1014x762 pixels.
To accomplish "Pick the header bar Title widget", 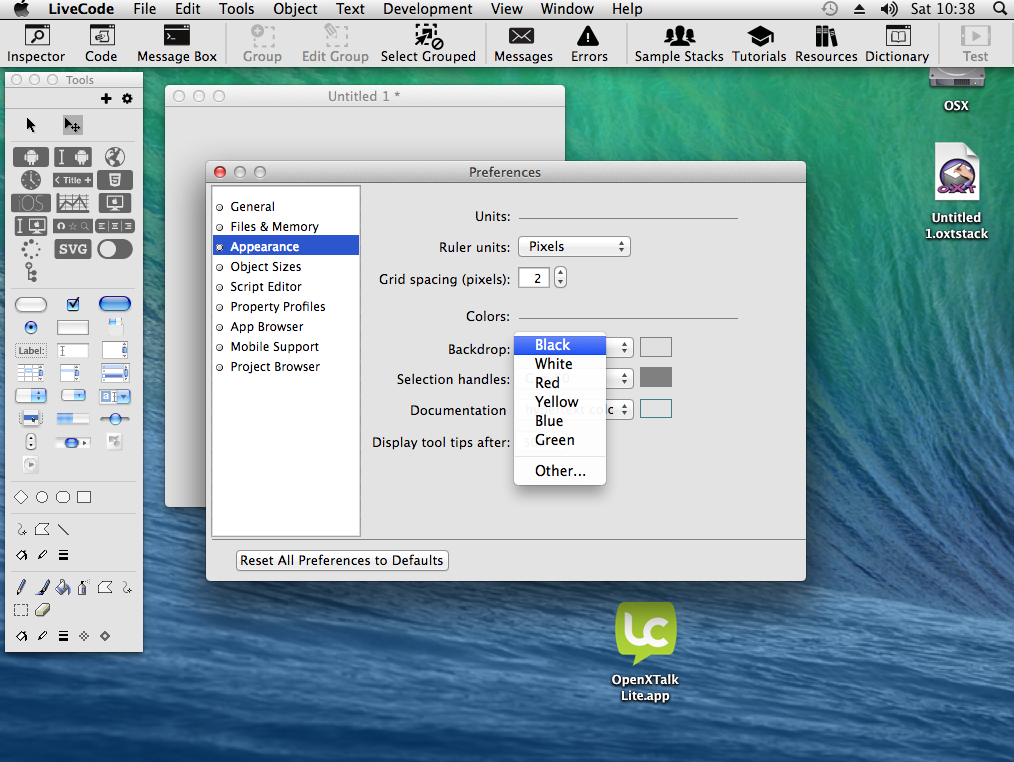I will (x=72, y=180).
